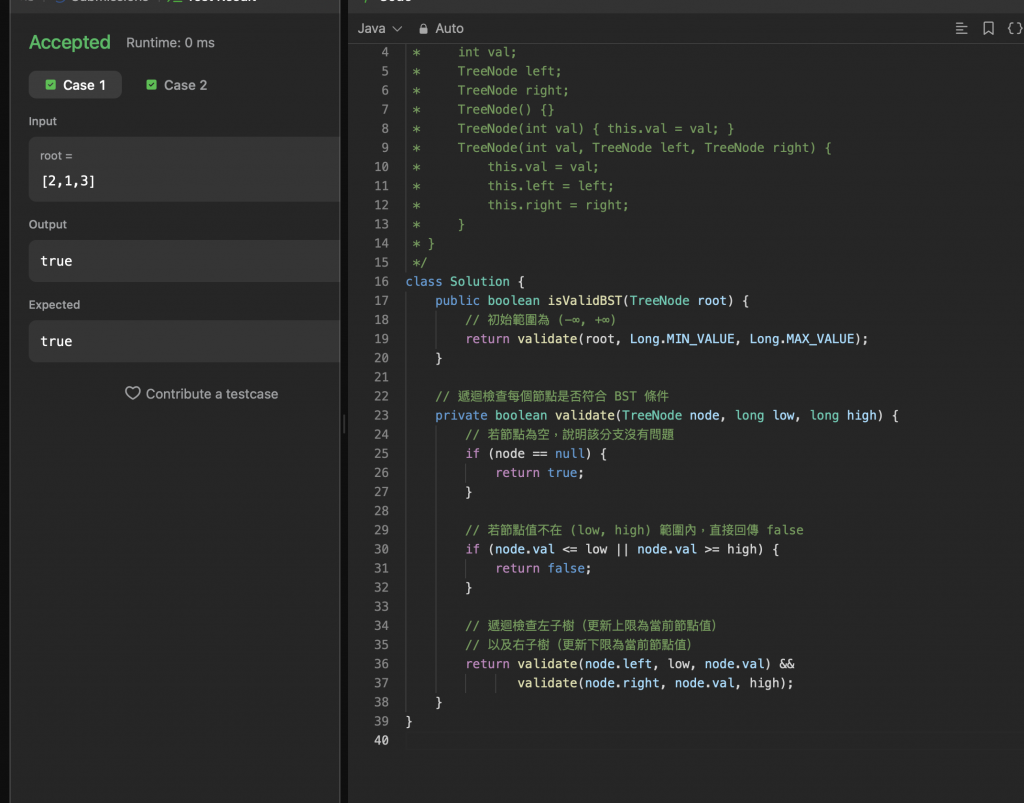Click the Expected label
Viewport: 1024px width, 803px height.
coord(54,305)
